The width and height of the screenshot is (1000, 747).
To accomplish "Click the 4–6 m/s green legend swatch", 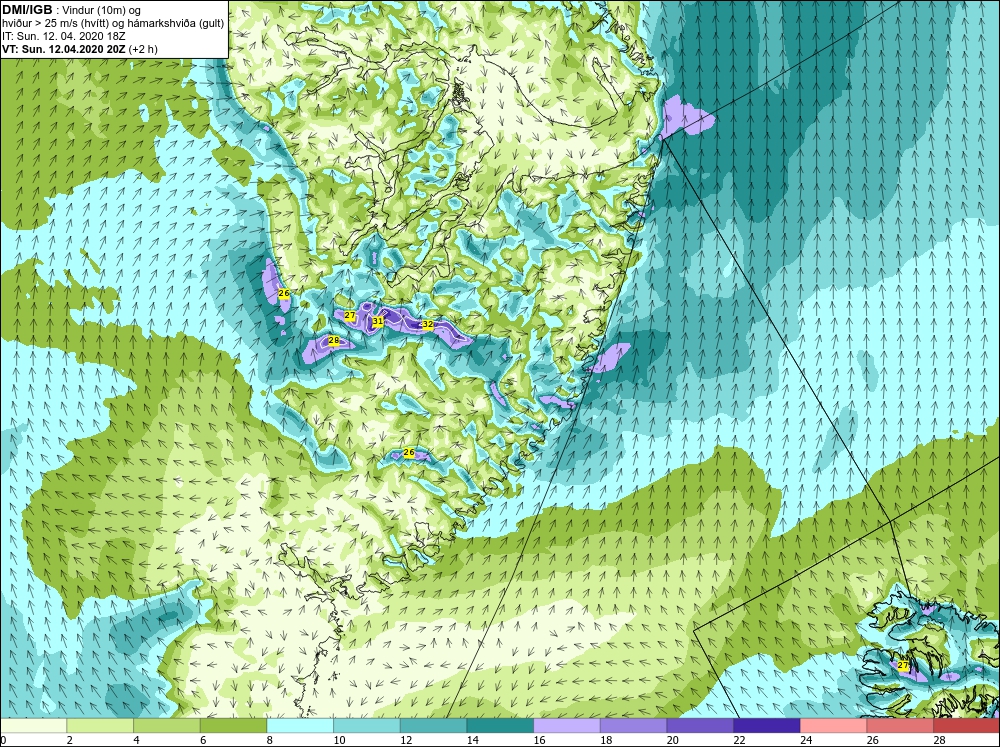I will [166, 725].
